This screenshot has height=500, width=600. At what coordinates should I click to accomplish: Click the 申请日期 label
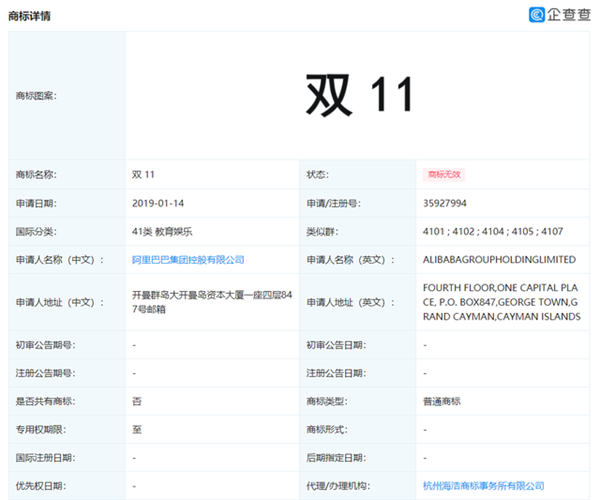[x=36, y=203]
